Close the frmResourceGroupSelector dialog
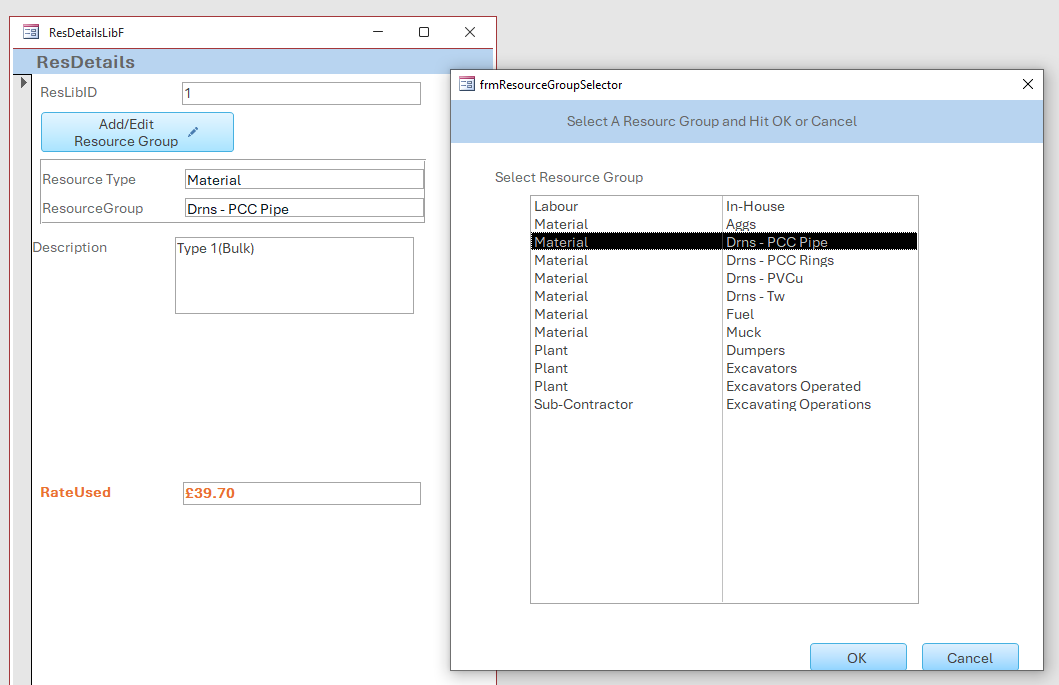Image resolution: width=1059 pixels, height=685 pixels. [x=1027, y=85]
